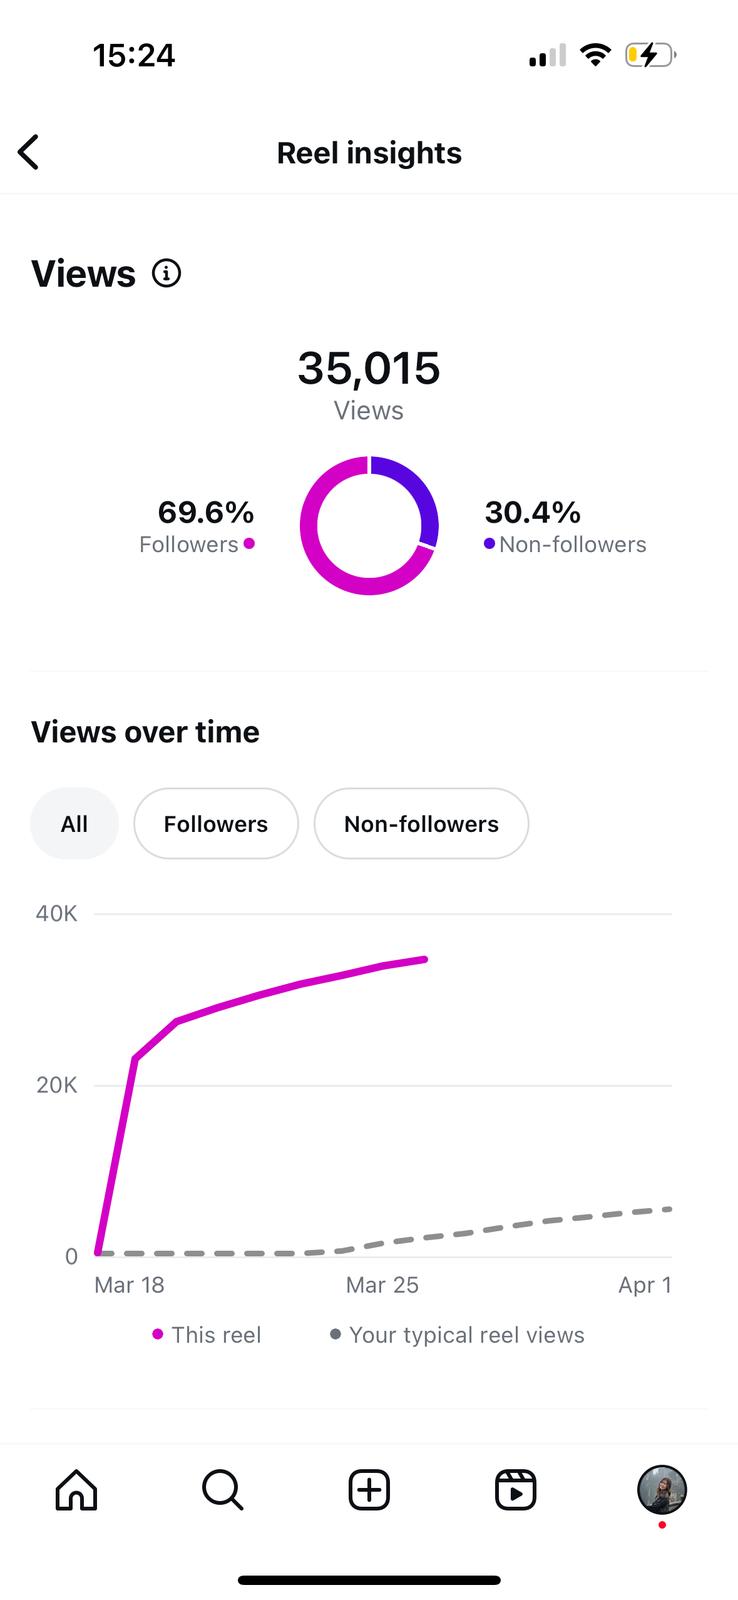Open the profile avatar in bottom bar
The width and height of the screenshot is (738, 1600).
coord(662,1490)
